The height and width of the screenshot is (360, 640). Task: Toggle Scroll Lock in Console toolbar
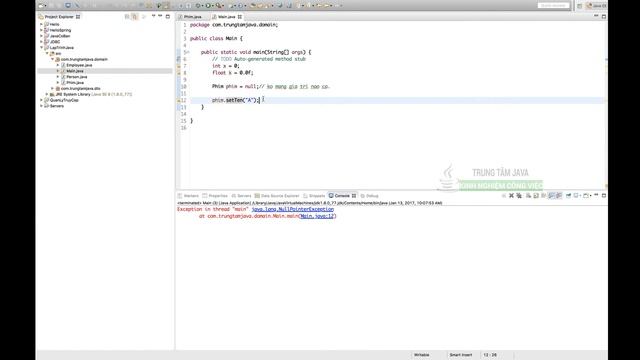point(536,196)
